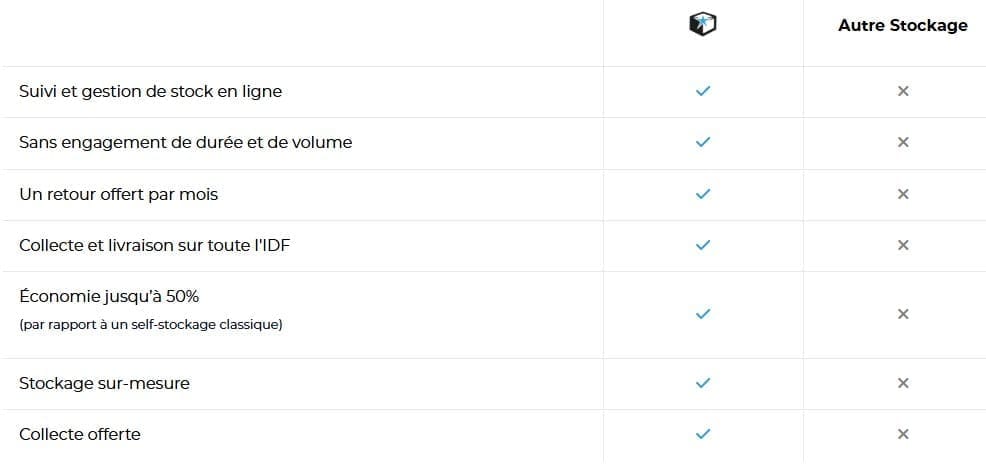
Task: Click the blue checkmark for no-commitment row
Action: [703, 142]
